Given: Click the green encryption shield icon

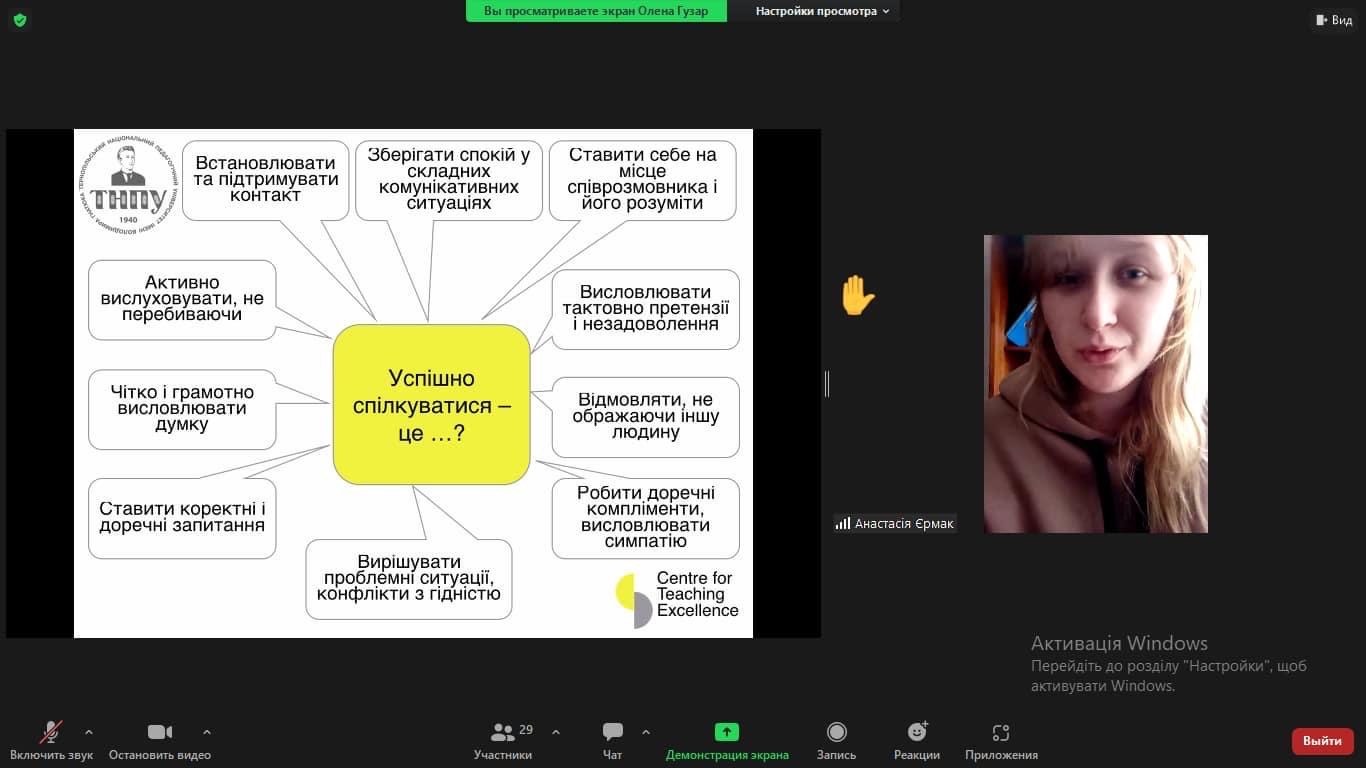Looking at the screenshot, I should 20,20.
